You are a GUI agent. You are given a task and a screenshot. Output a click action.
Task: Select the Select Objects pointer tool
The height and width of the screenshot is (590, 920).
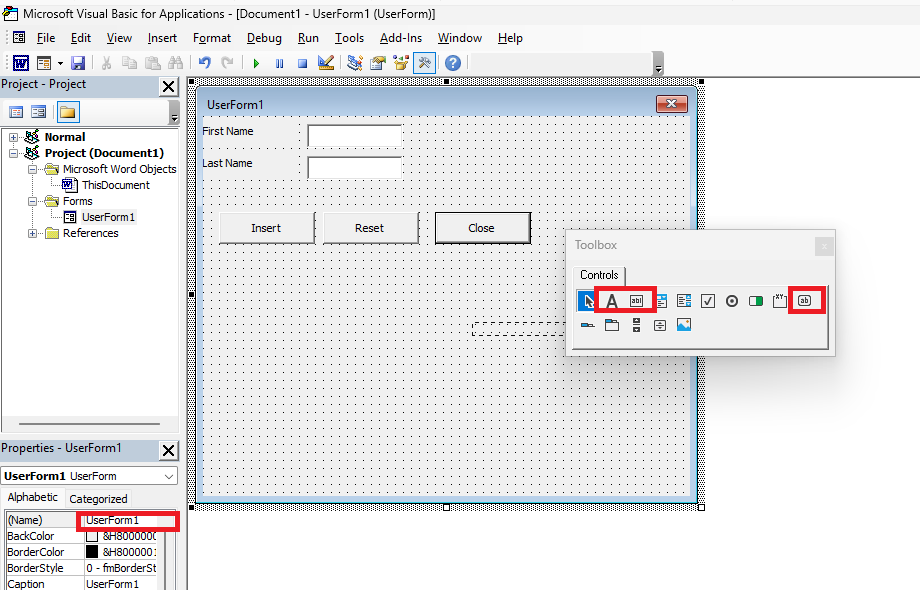coord(586,301)
